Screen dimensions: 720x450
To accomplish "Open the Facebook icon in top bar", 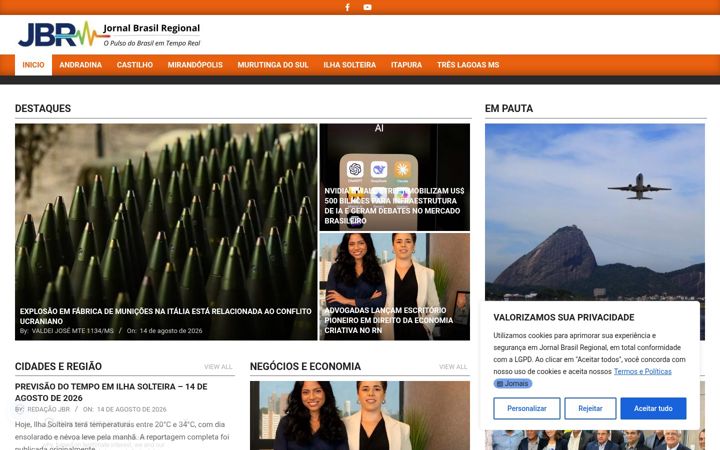I will [x=348, y=7].
